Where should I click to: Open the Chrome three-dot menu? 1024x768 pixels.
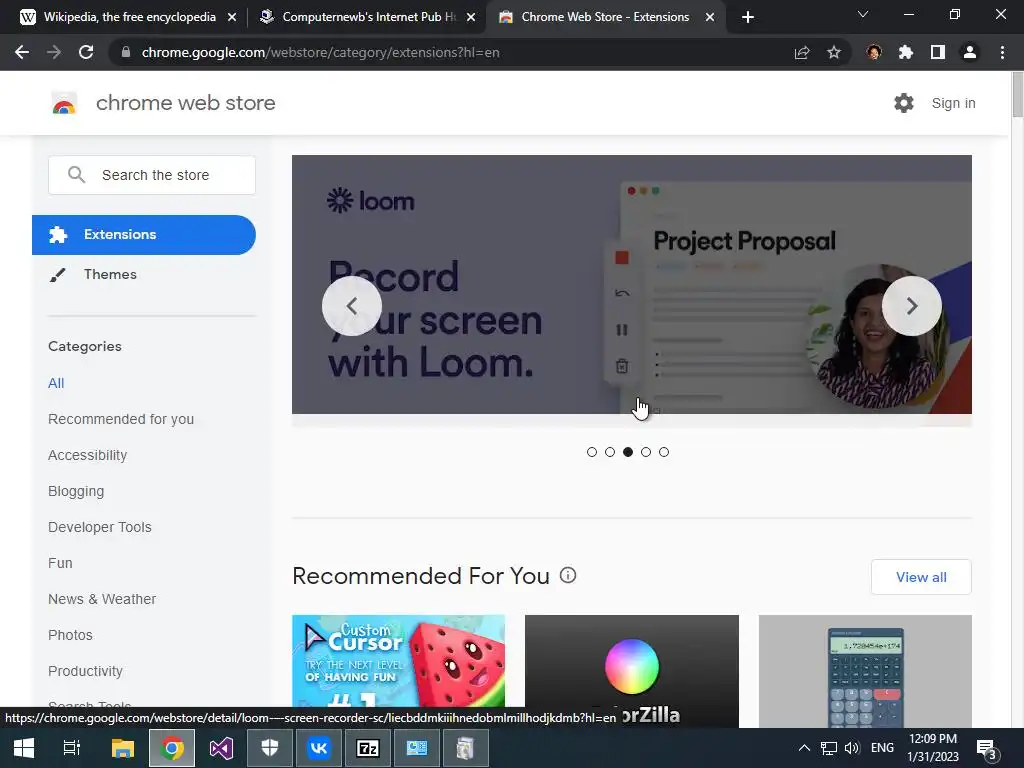pos(1002,52)
